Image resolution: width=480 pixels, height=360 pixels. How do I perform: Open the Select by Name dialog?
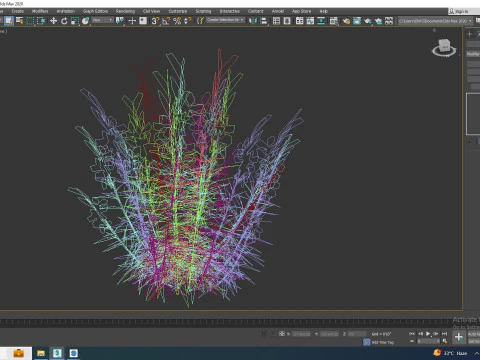20,21
